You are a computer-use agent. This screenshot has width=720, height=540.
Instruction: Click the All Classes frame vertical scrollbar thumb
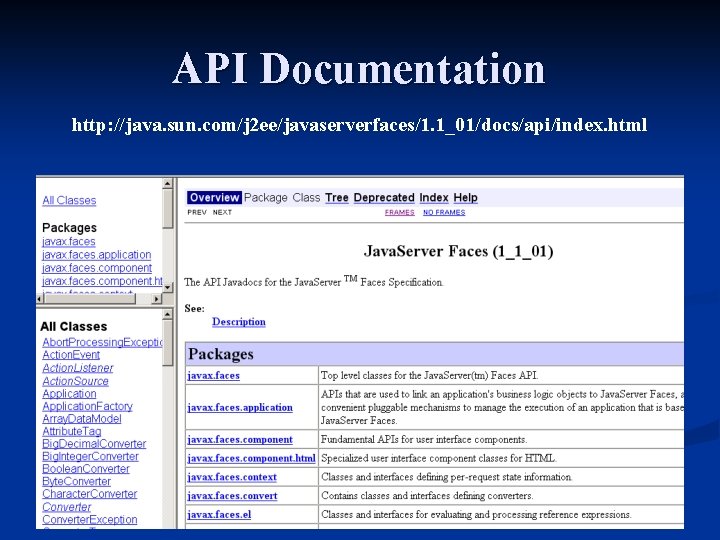(168, 343)
